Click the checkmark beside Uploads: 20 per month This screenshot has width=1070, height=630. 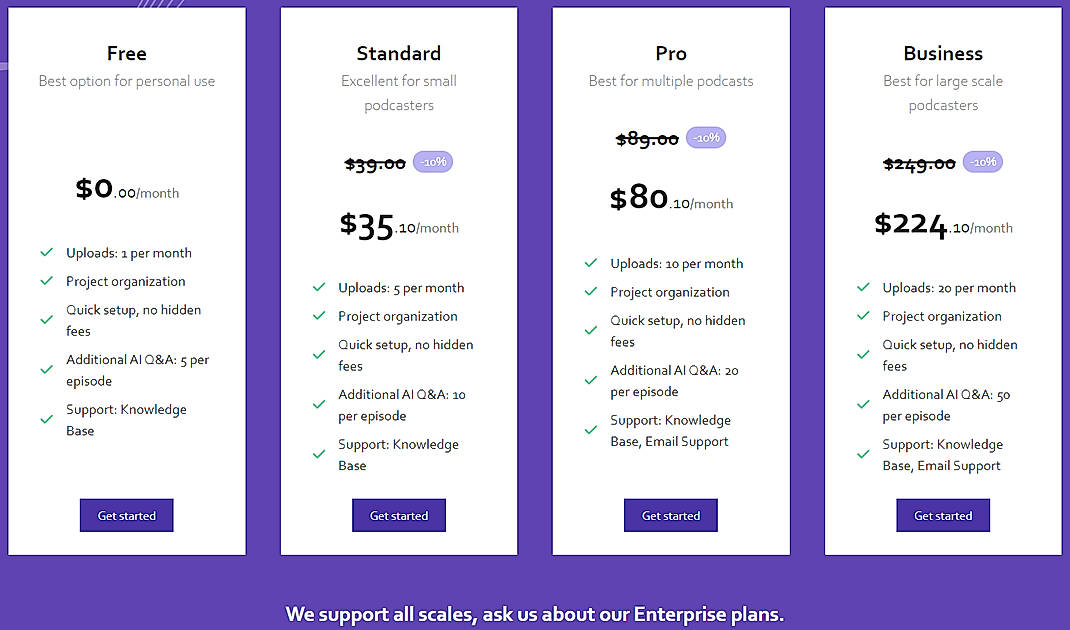point(862,287)
